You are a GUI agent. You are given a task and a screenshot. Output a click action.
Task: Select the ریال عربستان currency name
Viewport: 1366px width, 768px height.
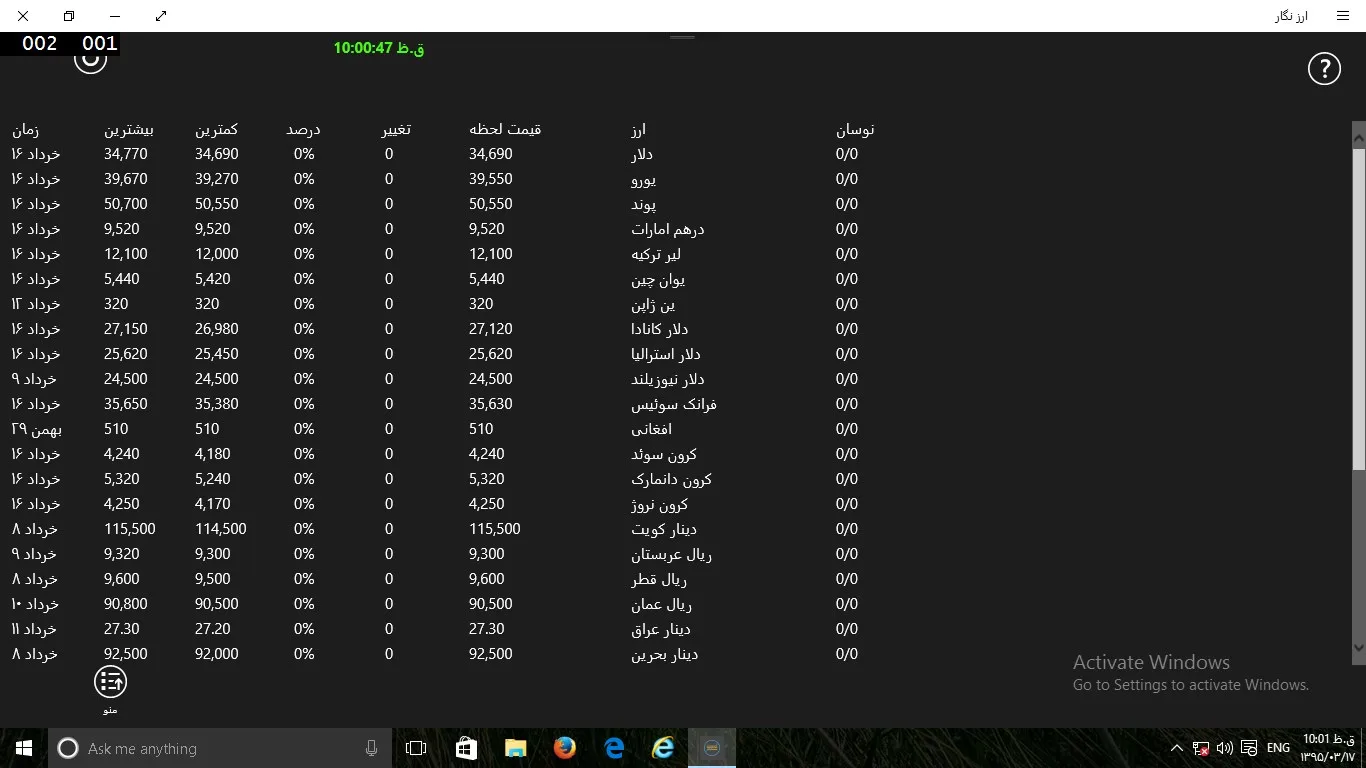pyautogui.click(x=671, y=554)
